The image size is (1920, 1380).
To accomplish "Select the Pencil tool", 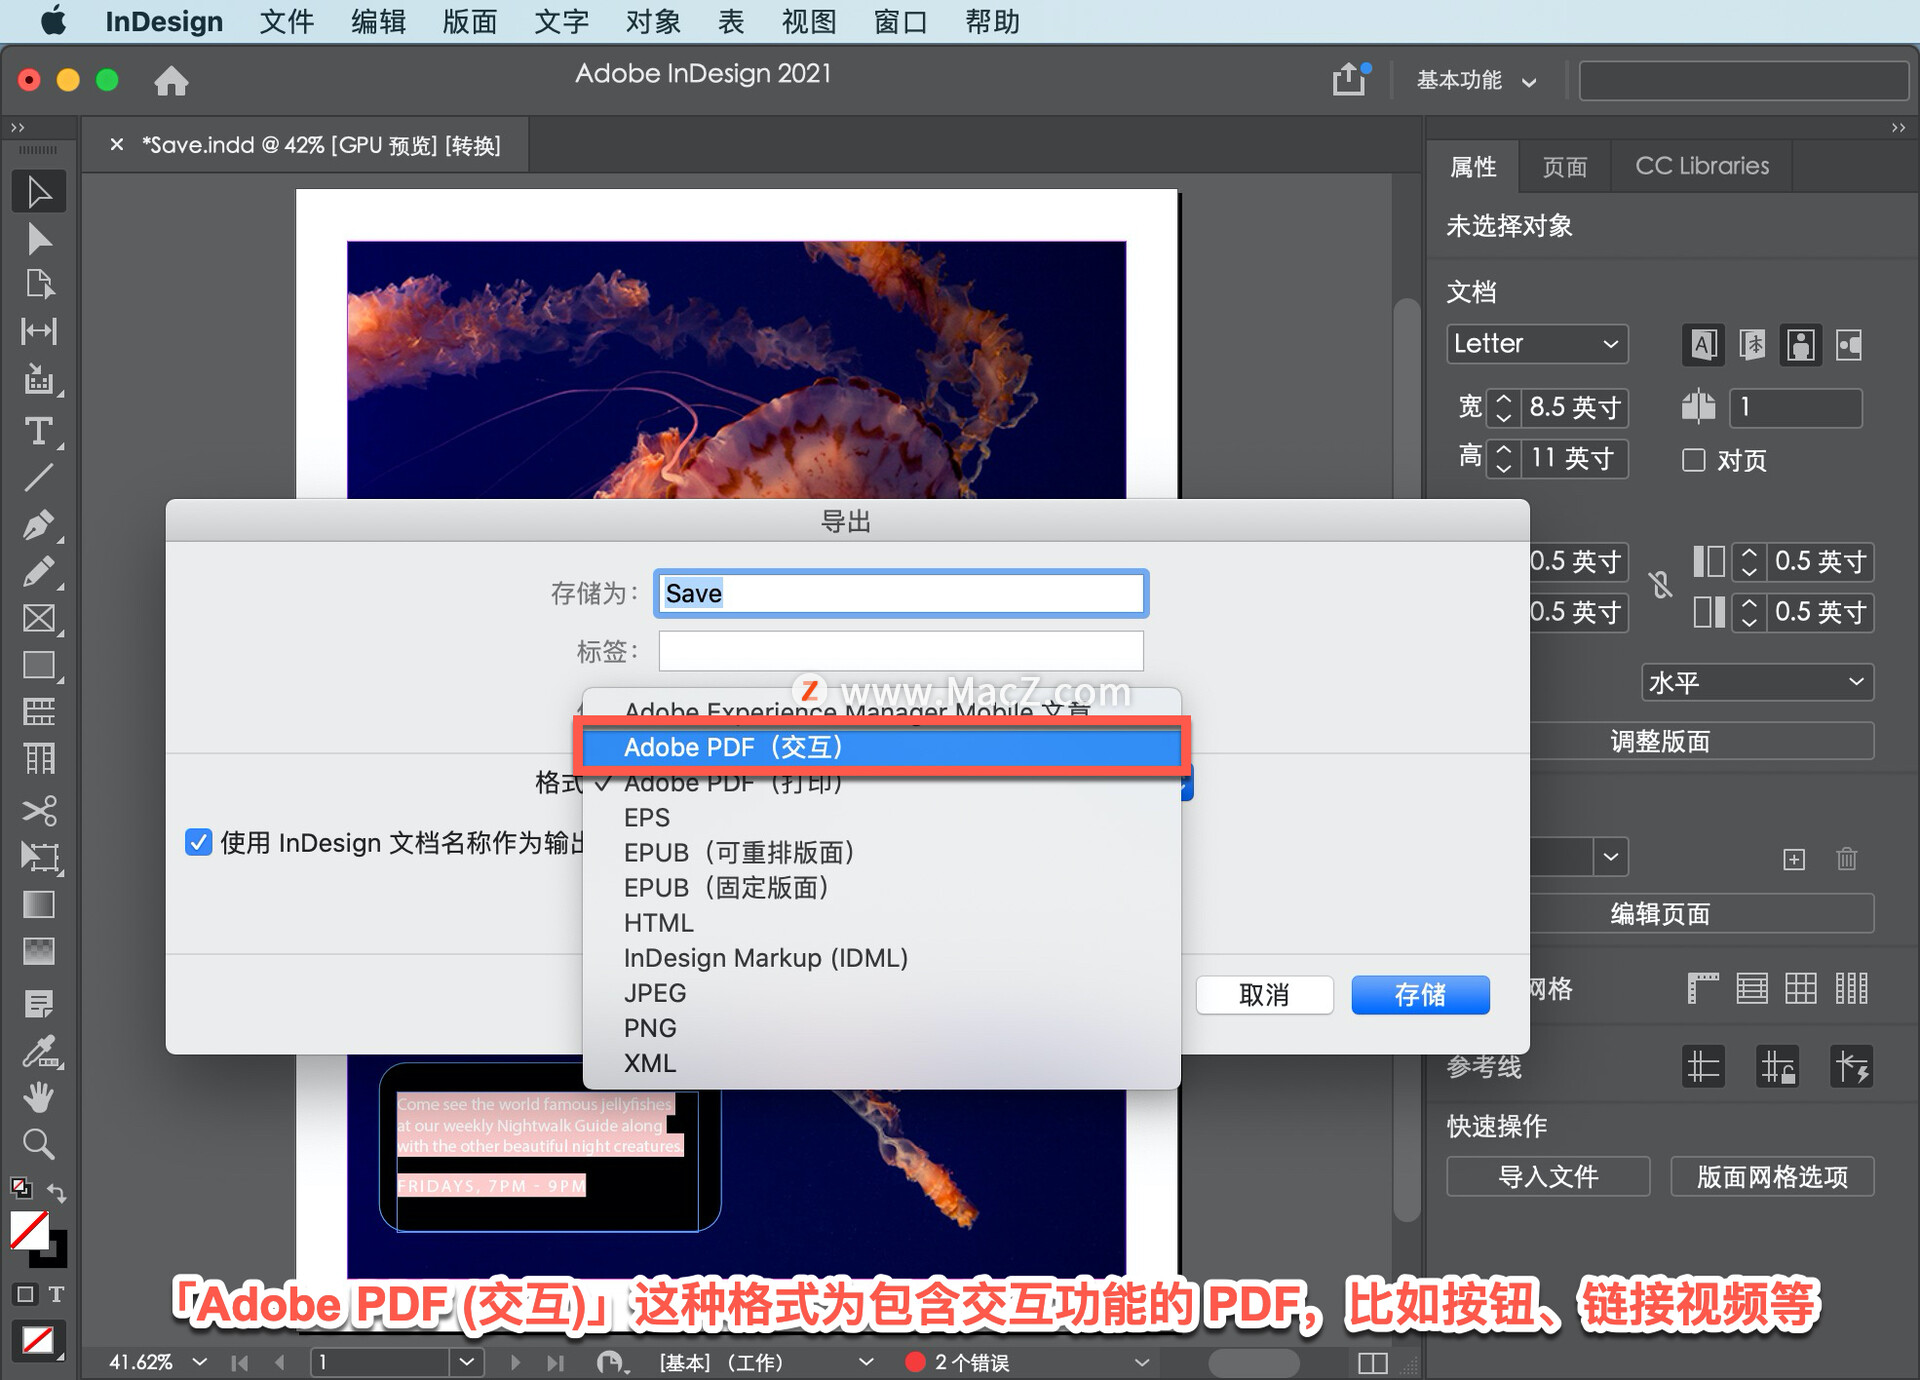I will point(39,572).
